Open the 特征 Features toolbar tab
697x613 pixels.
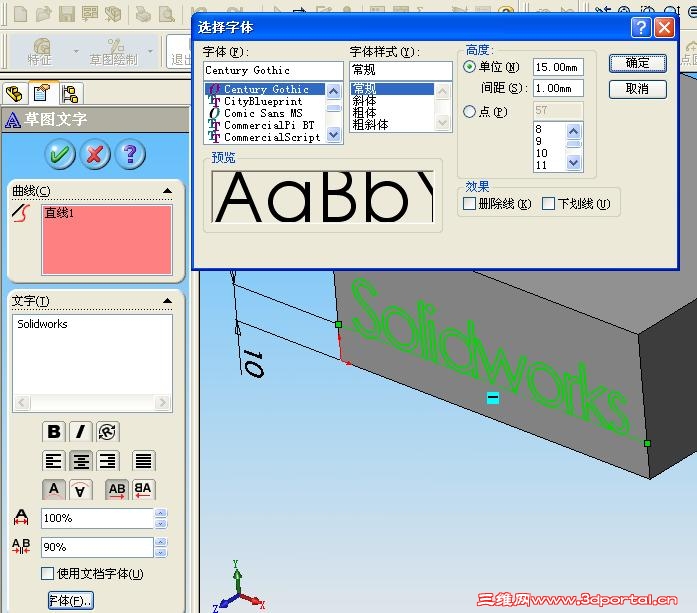click(41, 52)
